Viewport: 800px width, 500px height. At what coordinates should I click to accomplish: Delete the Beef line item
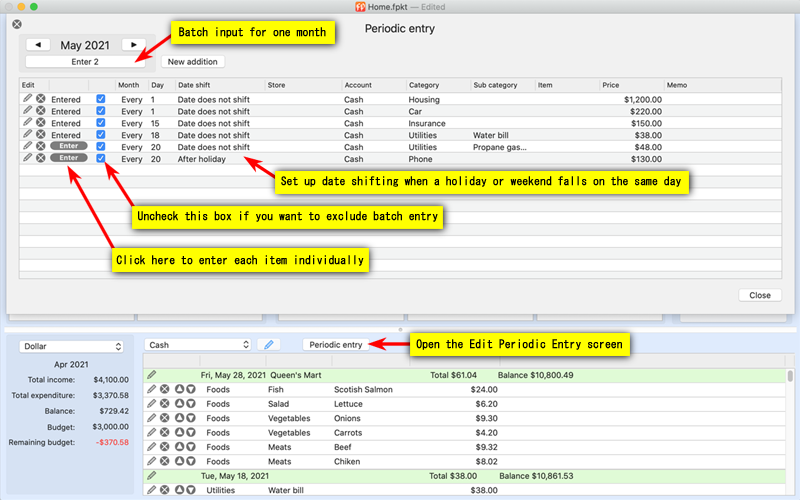[x=165, y=446]
